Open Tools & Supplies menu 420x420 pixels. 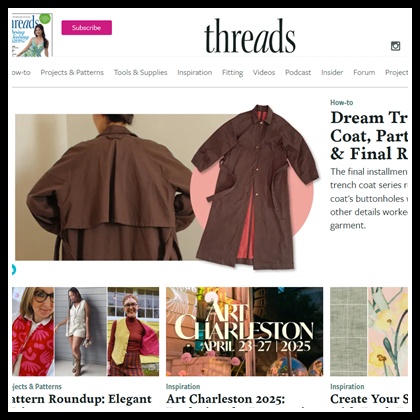(140, 72)
